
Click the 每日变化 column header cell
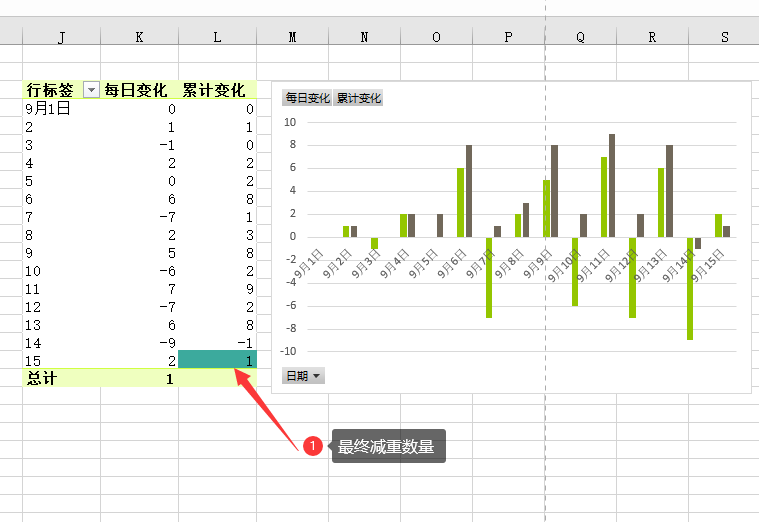click(x=139, y=90)
